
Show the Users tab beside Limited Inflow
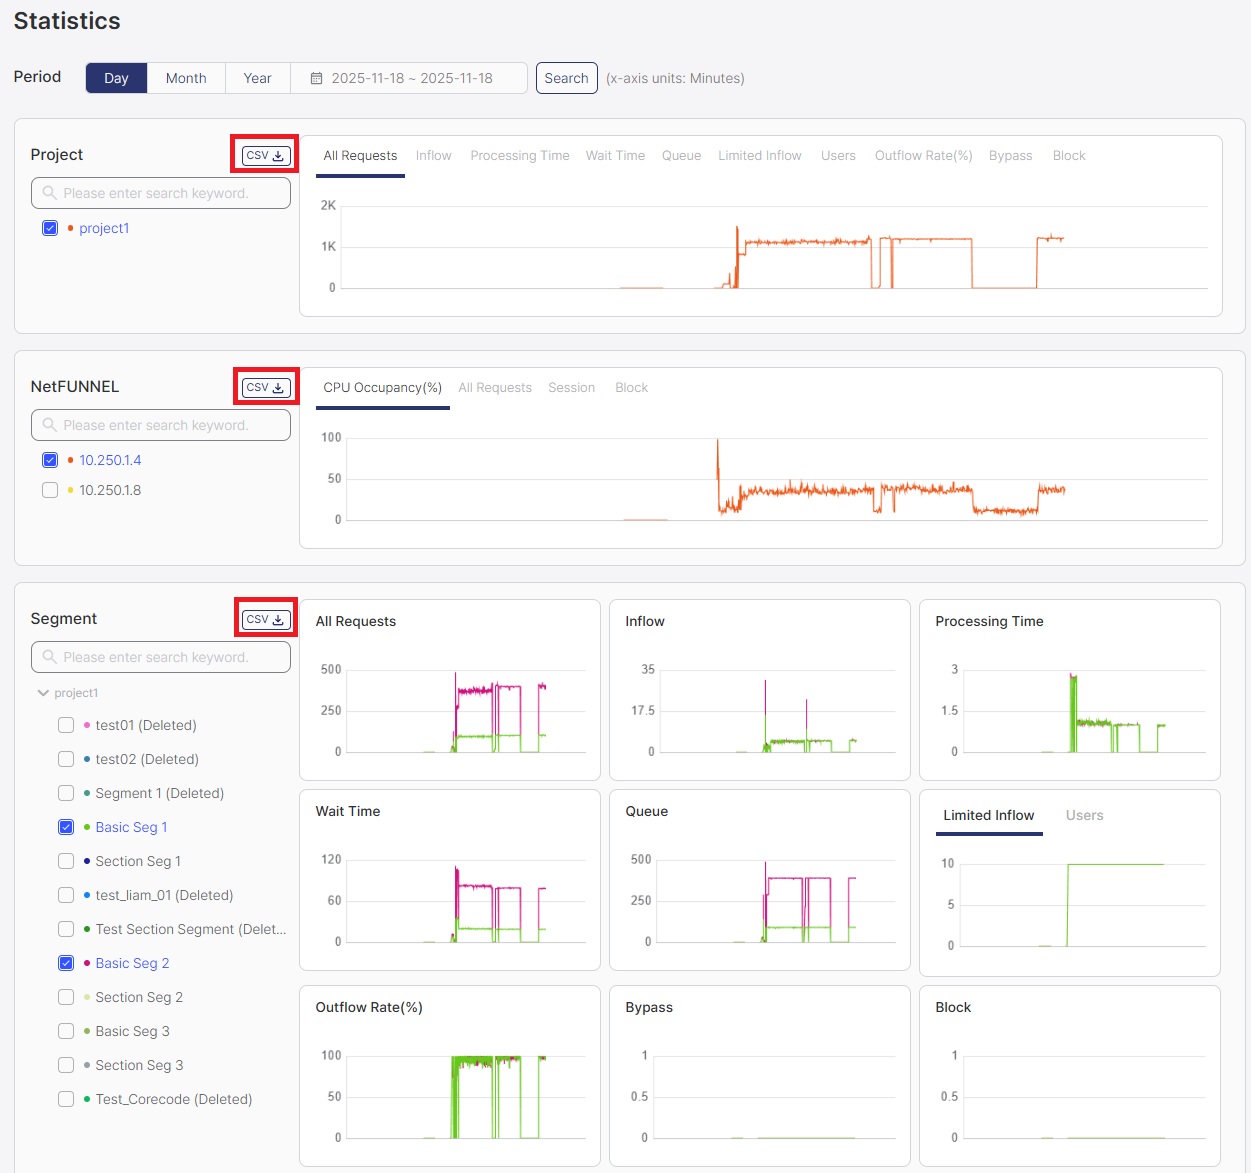1084,816
